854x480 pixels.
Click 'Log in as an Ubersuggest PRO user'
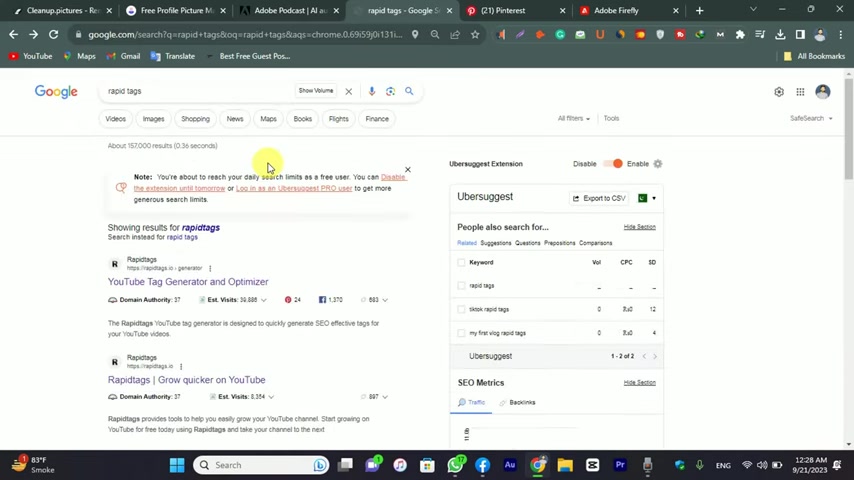click(x=294, y=188)
